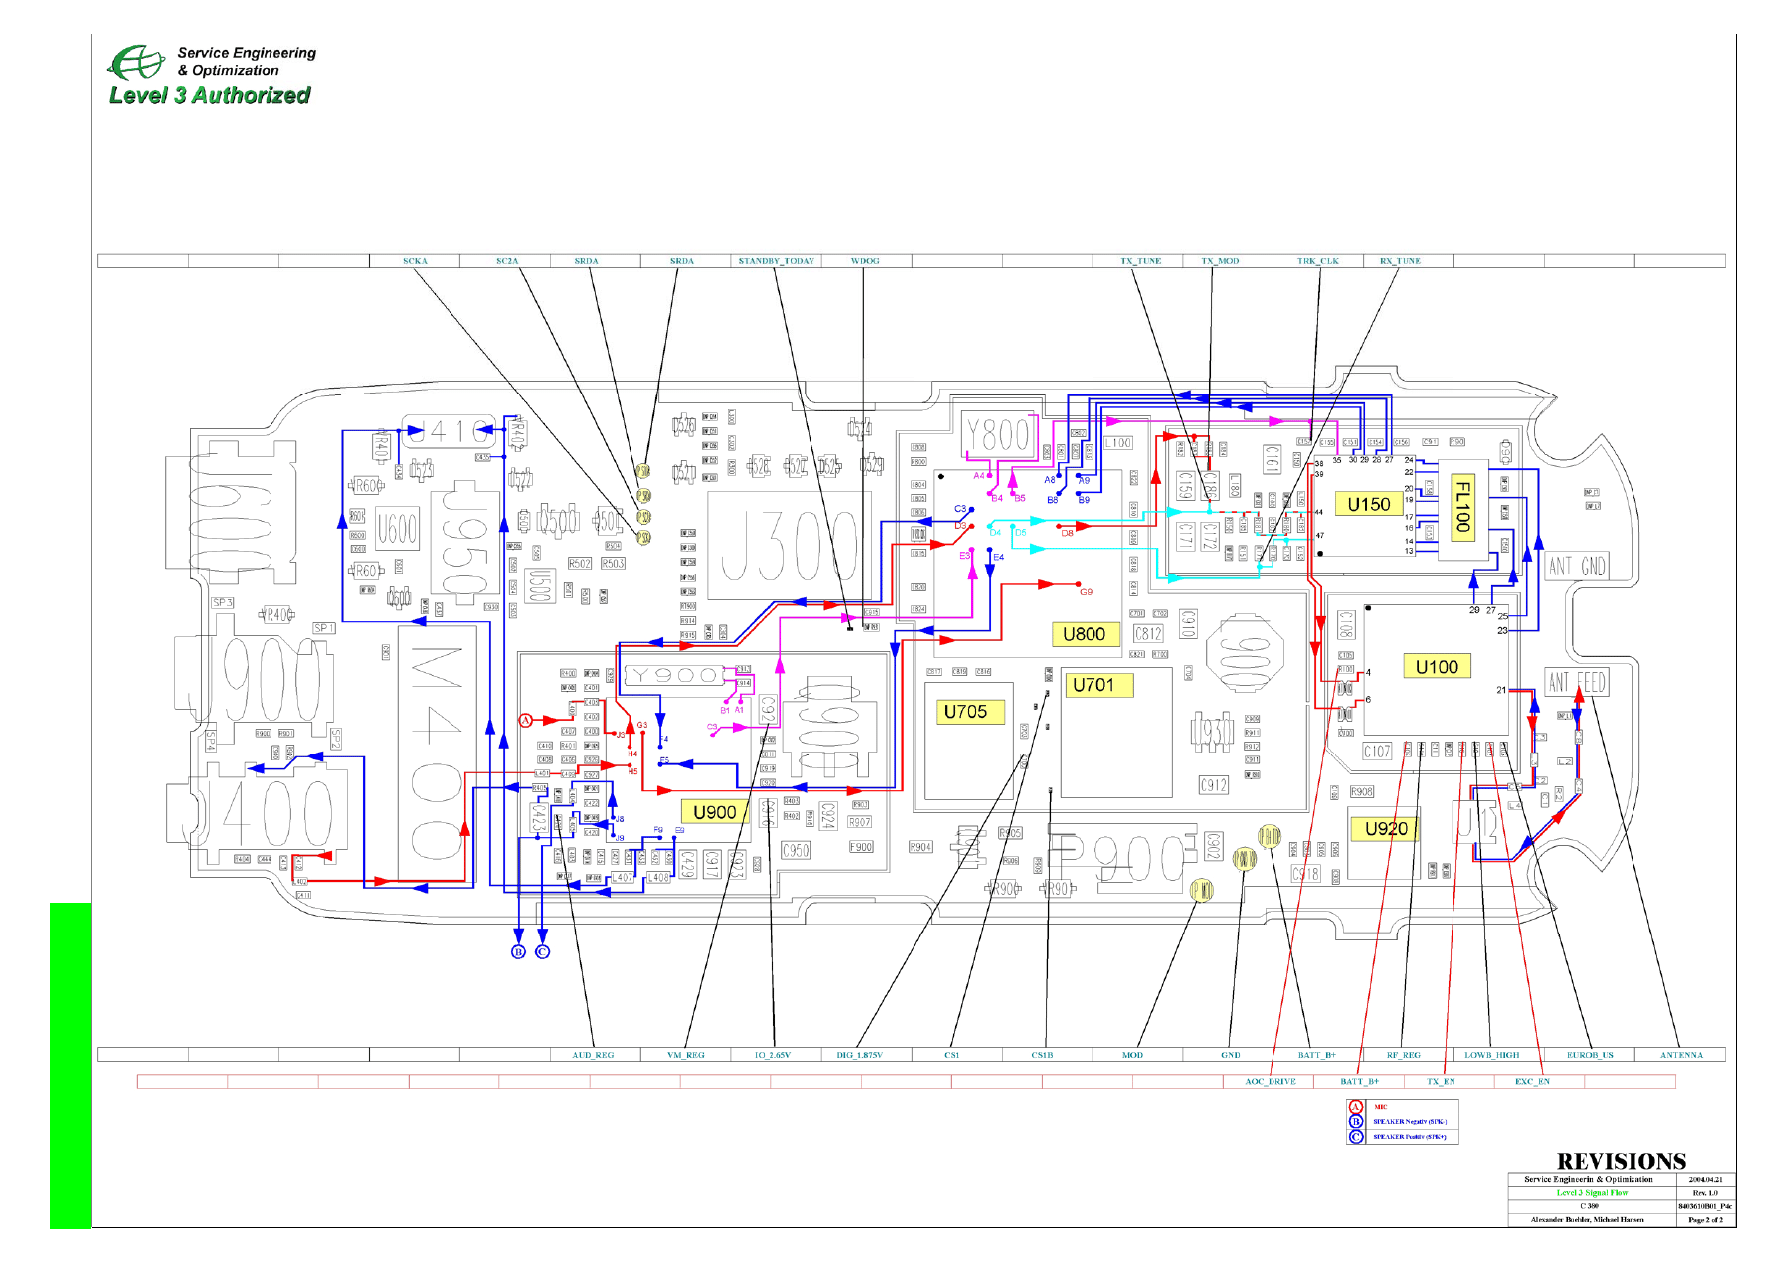Click the SPEAKER Negativ legend entry
The height and width of the screenshot is (1263, 1787).
pyautogui.click(x=1409, y=1122)
